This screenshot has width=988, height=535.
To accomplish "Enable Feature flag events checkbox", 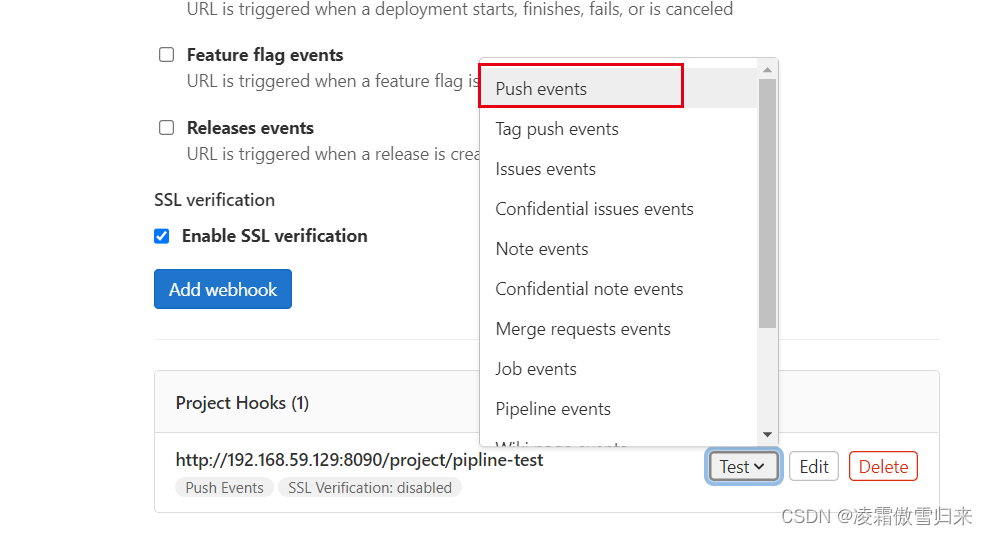I will point(167,55).
